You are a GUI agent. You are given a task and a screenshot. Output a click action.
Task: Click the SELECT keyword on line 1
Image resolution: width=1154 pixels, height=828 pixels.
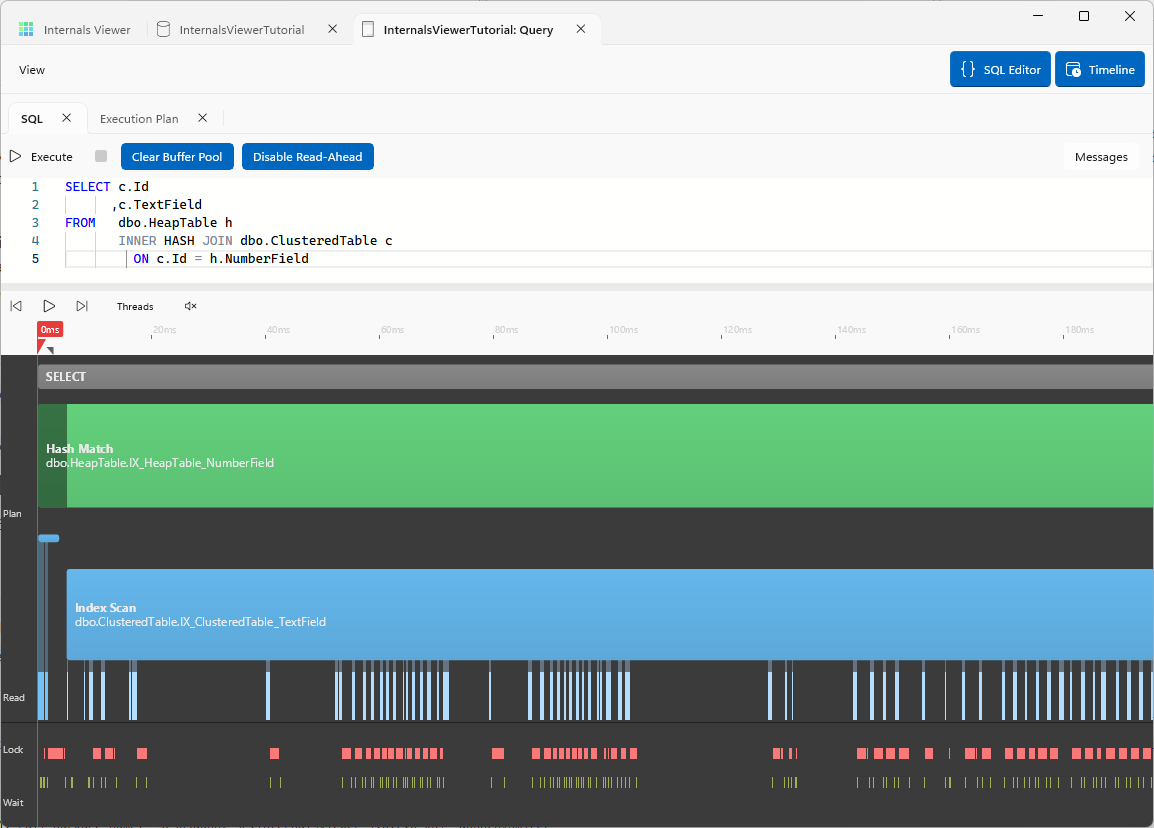point(88,187)
